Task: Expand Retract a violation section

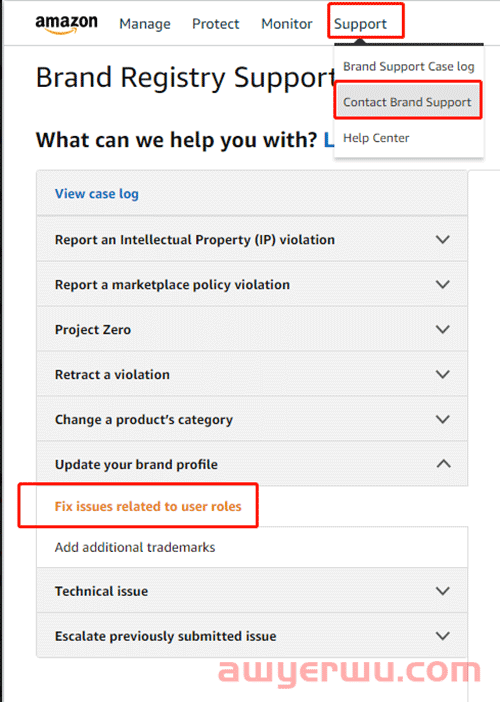Action: pos(252,374)
